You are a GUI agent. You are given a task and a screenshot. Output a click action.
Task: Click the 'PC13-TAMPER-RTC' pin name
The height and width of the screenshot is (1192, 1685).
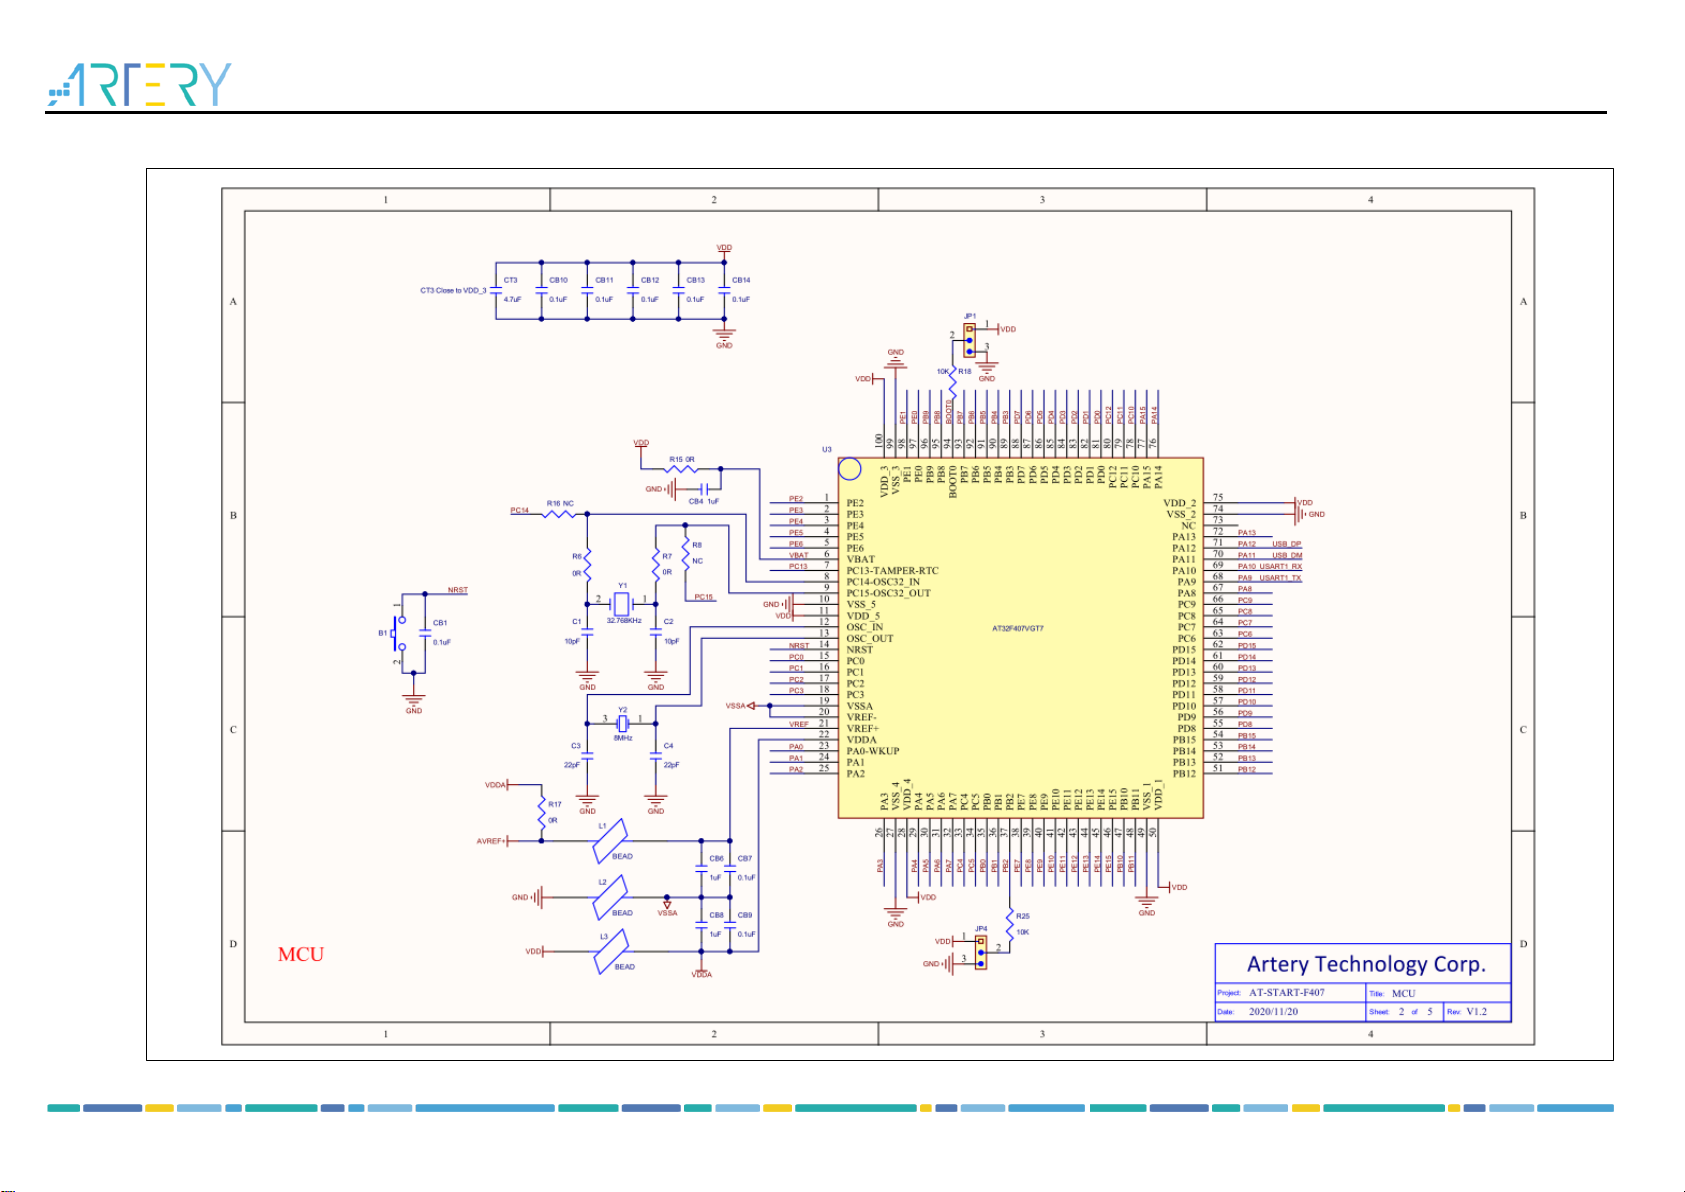893,571
